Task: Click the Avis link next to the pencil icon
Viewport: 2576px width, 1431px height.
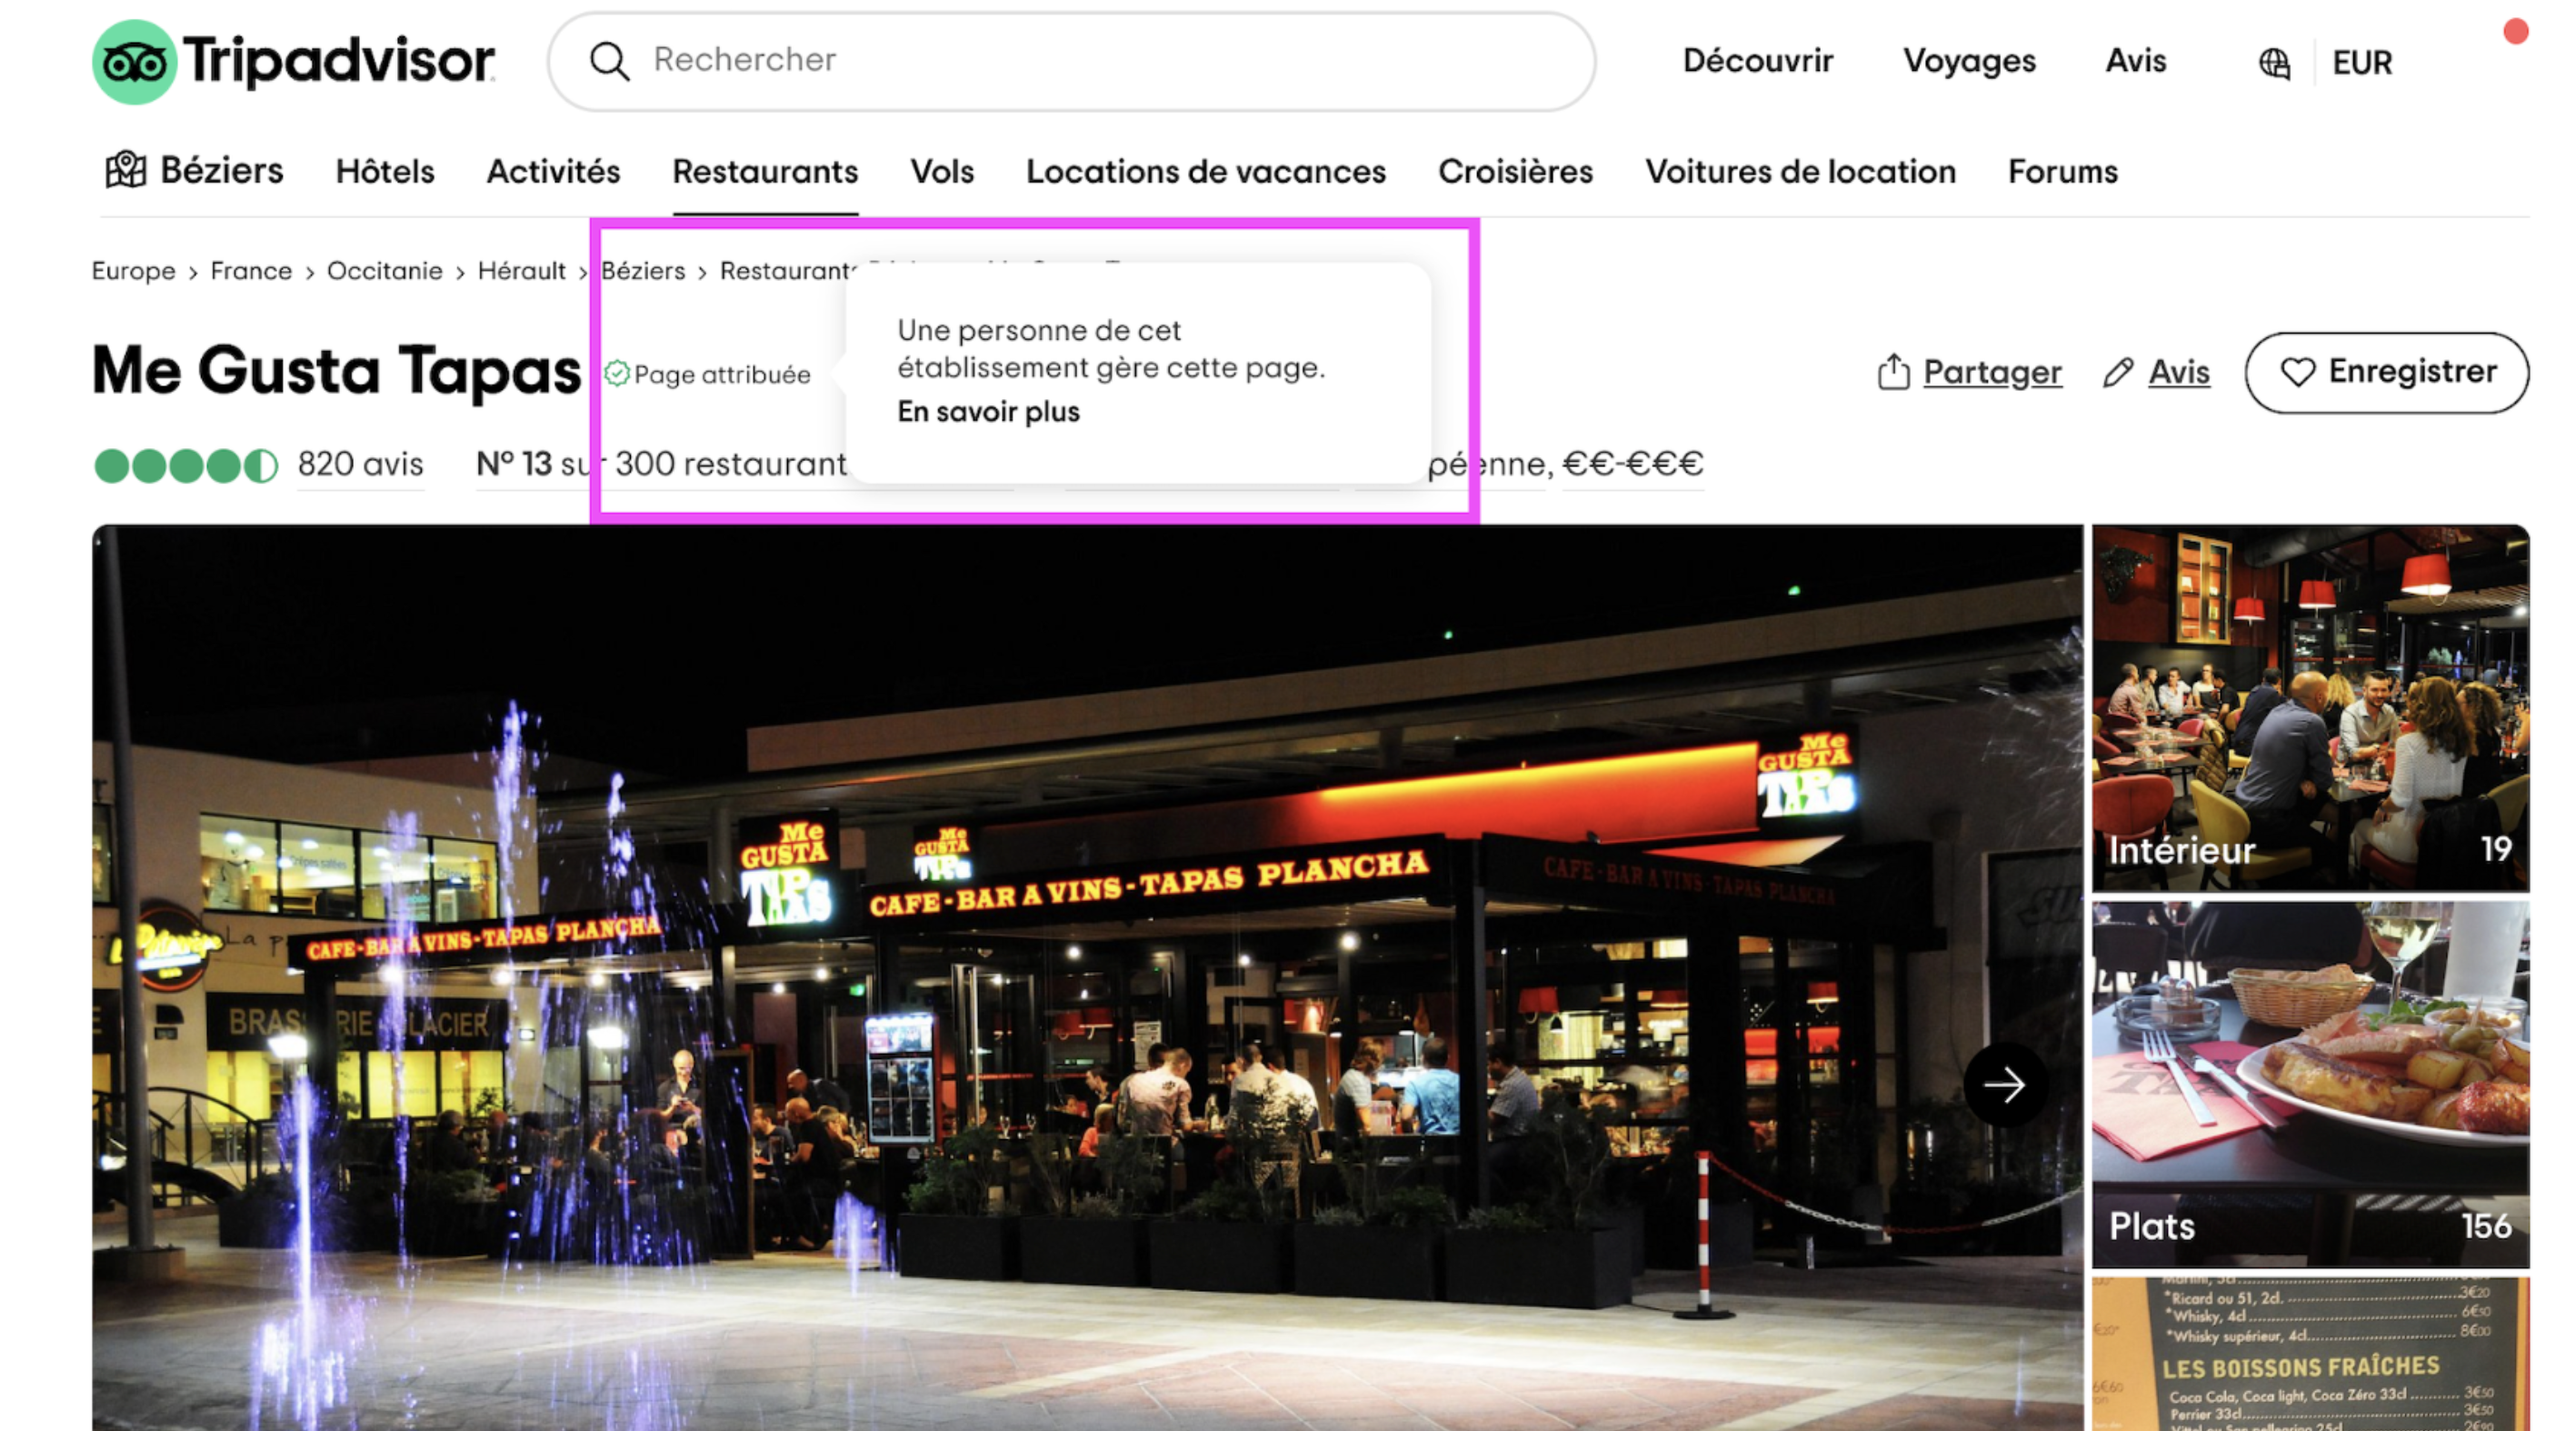Action: click(2179, 372)
